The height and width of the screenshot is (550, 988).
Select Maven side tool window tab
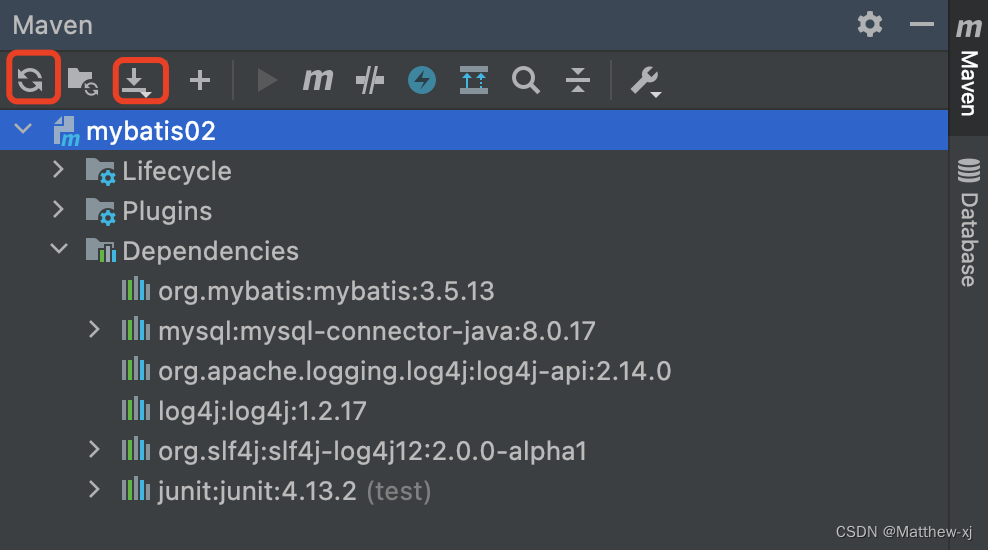pyautogui.click(x=968, y=66)
